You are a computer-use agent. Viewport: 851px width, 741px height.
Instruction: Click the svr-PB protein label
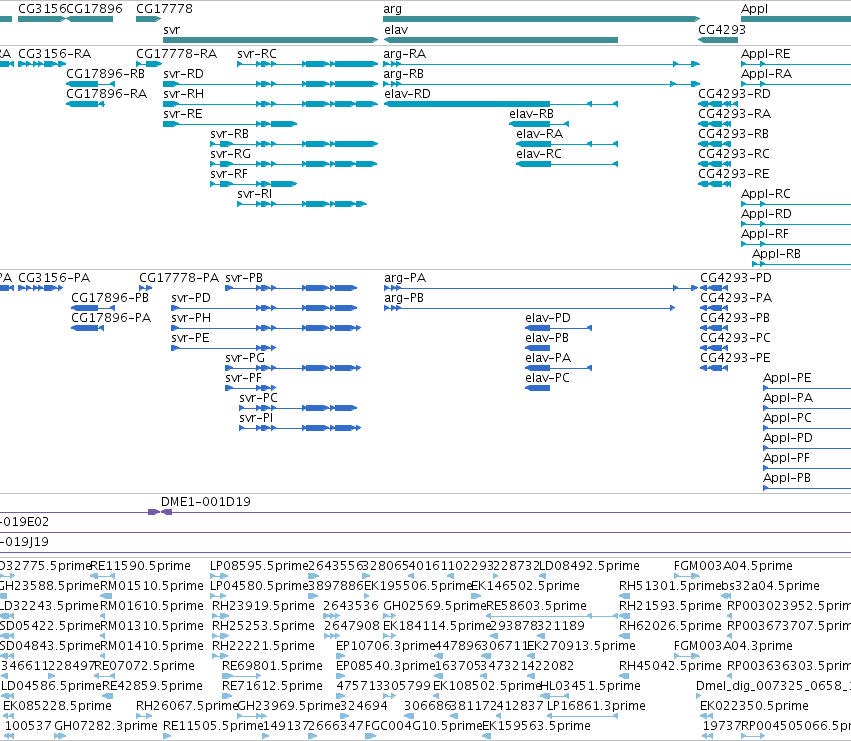244,278
